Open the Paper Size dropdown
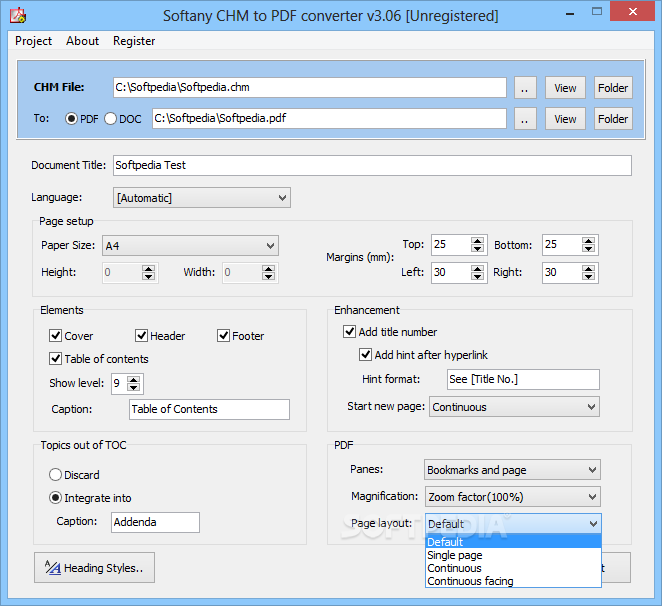This screenshot has height=606, width=662. [x=190, y=245]
